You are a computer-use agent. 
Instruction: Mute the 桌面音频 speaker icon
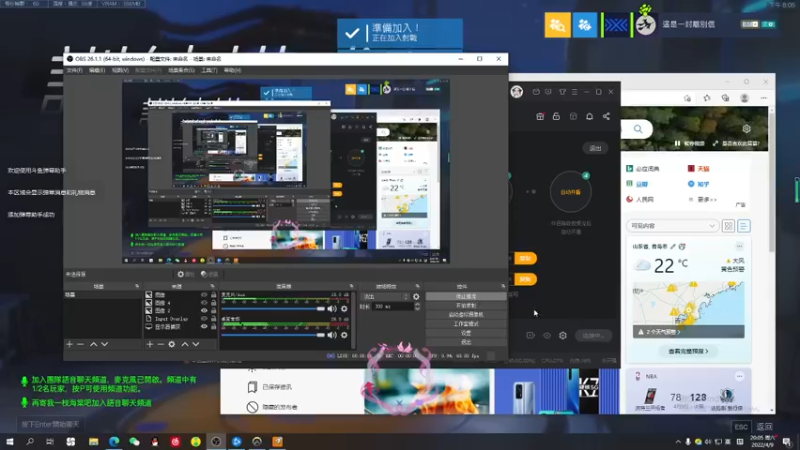pyautogui.click(x=332, y=335)
